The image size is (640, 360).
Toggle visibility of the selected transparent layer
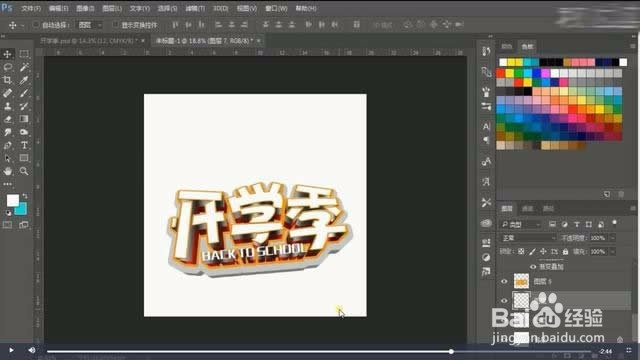pyautogui.click(x=504, y=300)
